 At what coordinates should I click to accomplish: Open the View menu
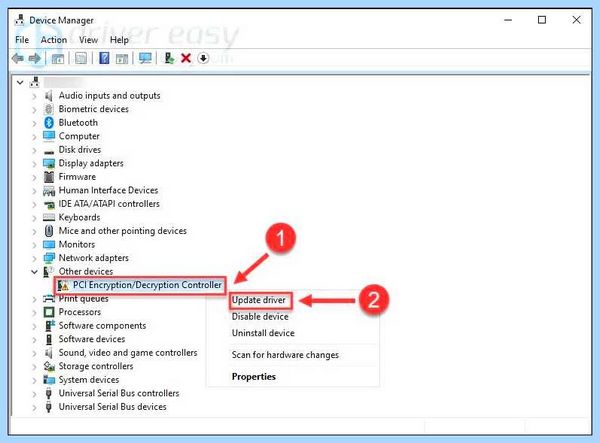(88, 40)
